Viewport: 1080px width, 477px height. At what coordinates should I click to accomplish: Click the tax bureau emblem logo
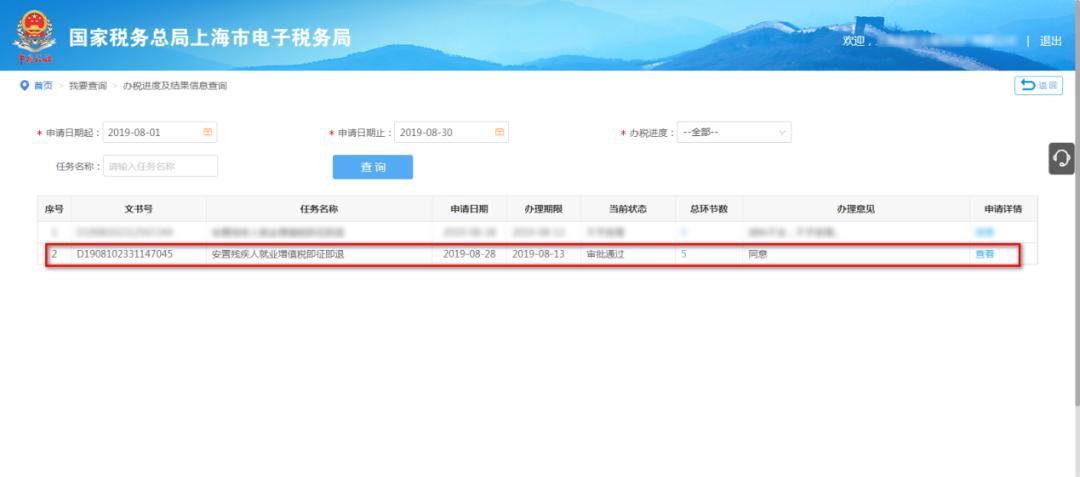[x=35, y=39]
